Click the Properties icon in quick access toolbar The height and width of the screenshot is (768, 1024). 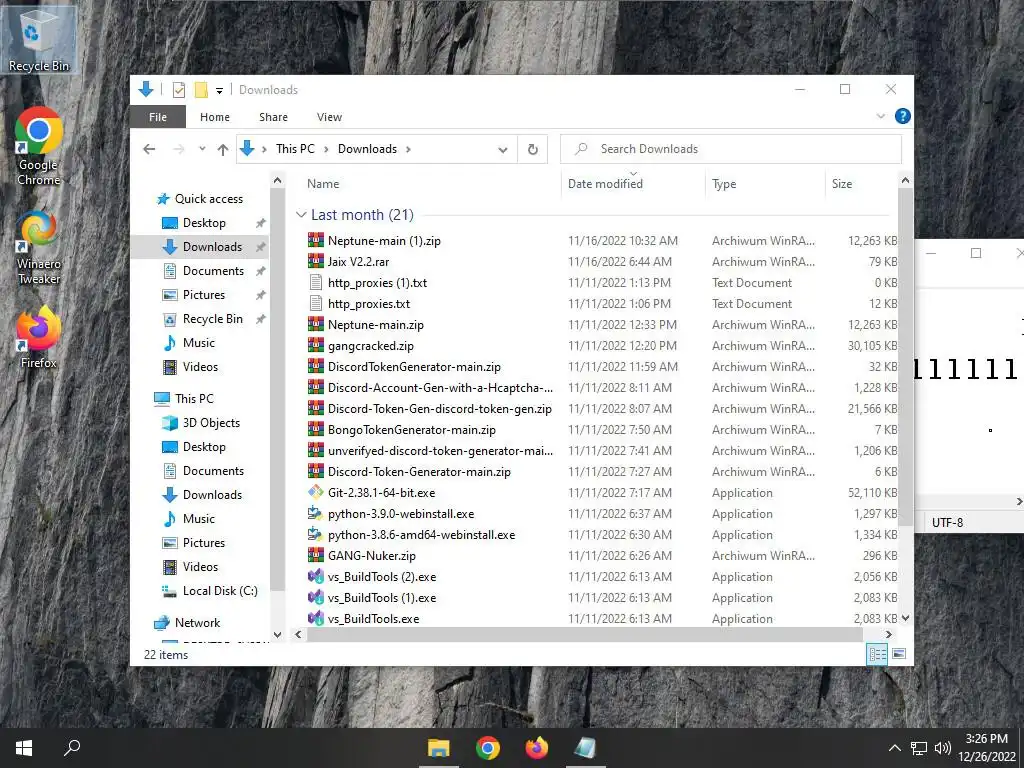pyautogui.click(x=178, y=90)
